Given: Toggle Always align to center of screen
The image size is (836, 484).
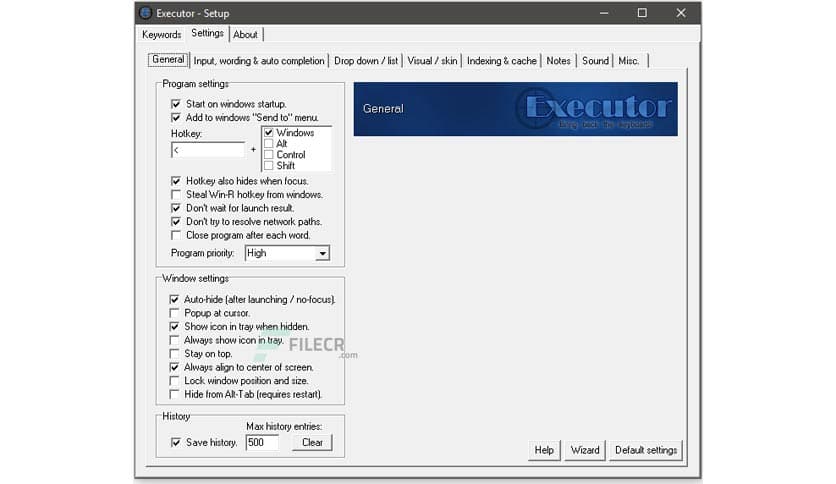Looking at the screenshot, I should [174, 367].
